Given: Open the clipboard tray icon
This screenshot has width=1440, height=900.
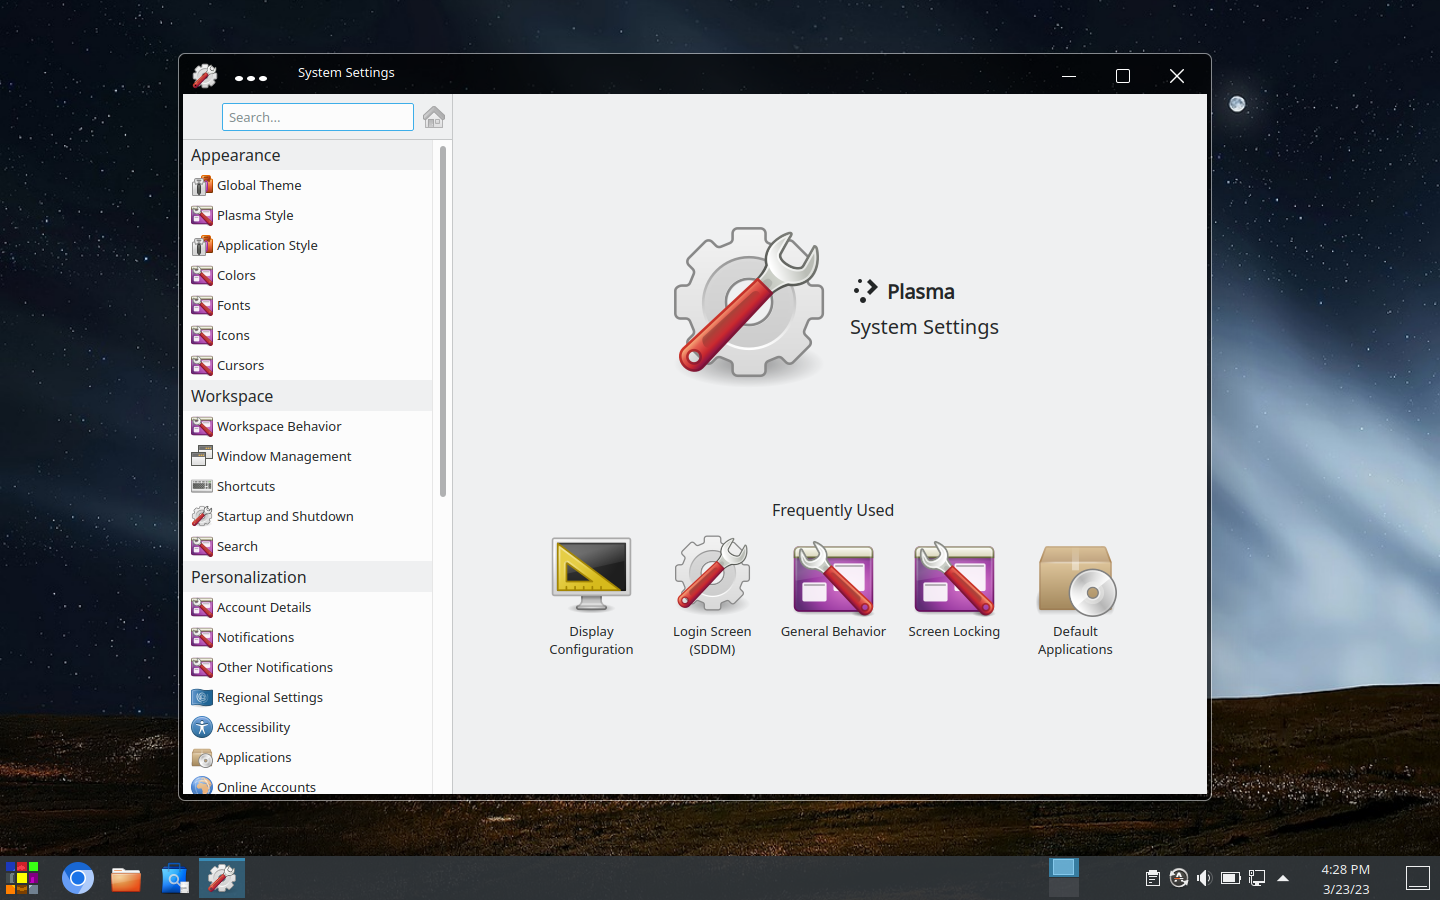Looking at the screenshot, I should (1153, 878).
